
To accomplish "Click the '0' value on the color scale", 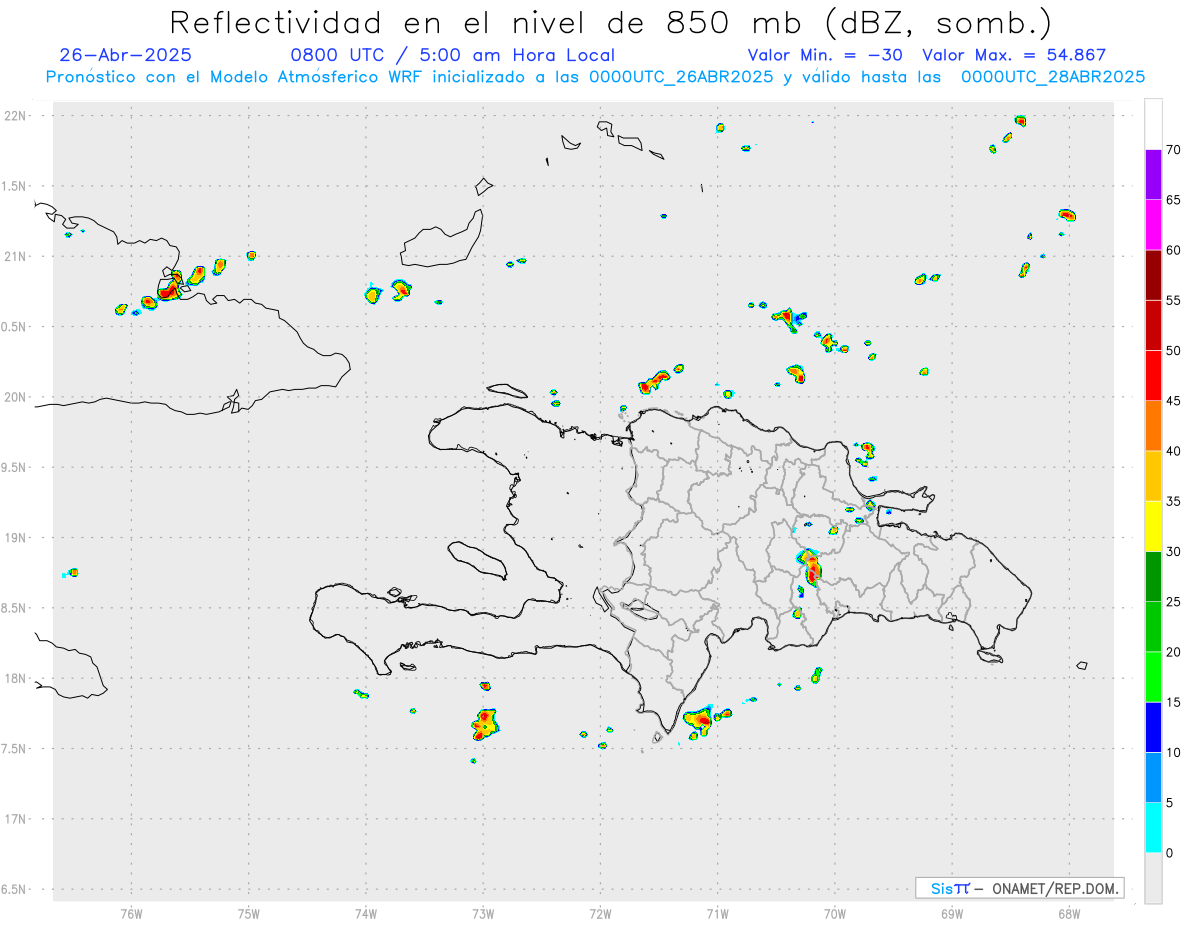I will (x=1169, y=853).
